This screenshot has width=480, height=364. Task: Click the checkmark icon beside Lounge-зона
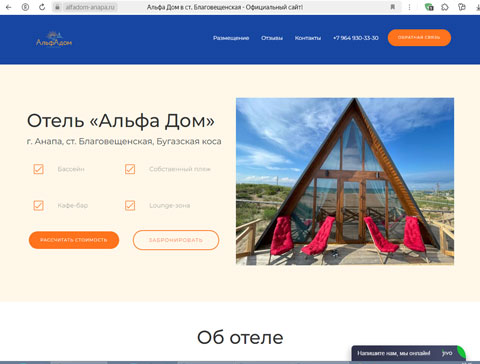[x=130, y=205]
